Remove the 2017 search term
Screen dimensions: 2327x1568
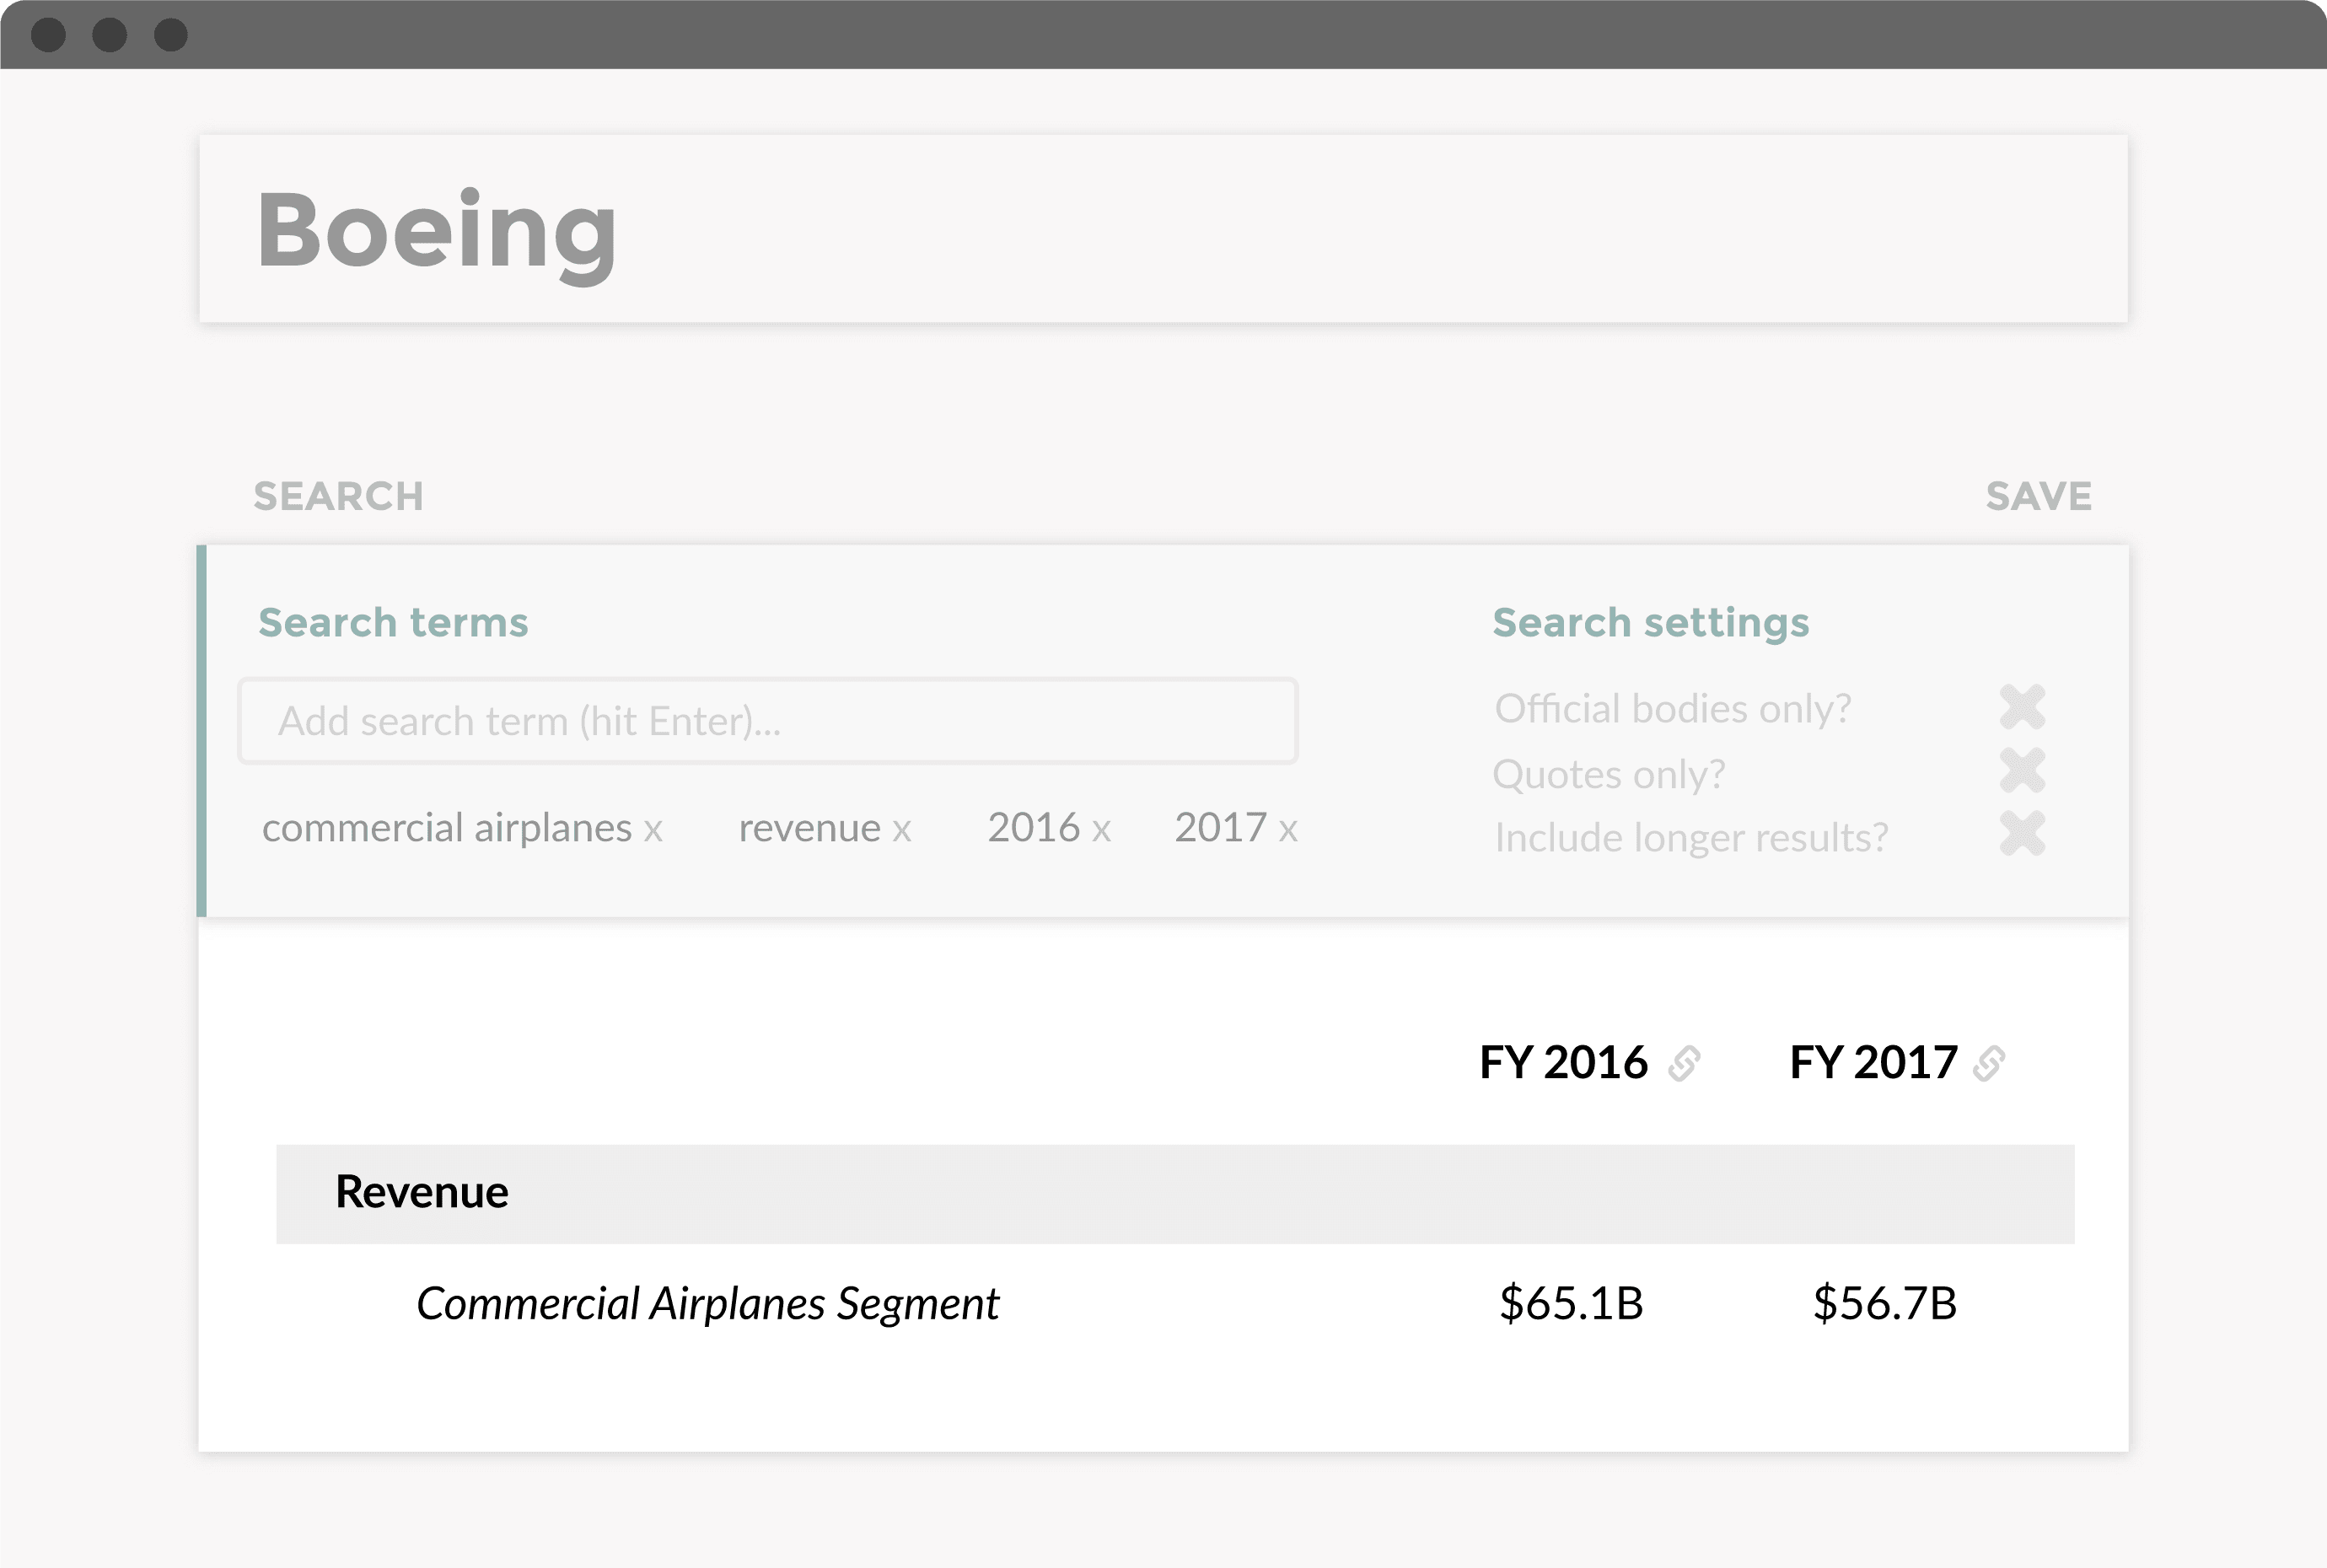click(1288, 830)
